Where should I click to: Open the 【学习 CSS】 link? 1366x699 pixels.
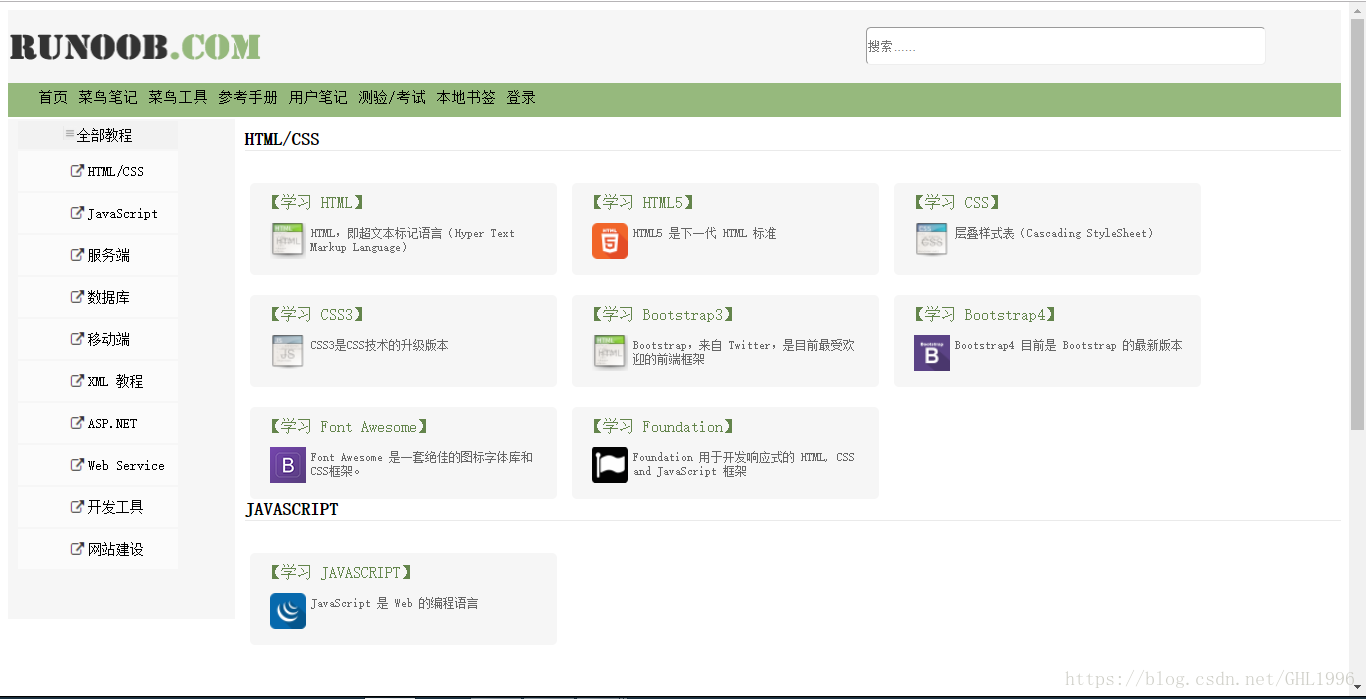tap(957, 203)
